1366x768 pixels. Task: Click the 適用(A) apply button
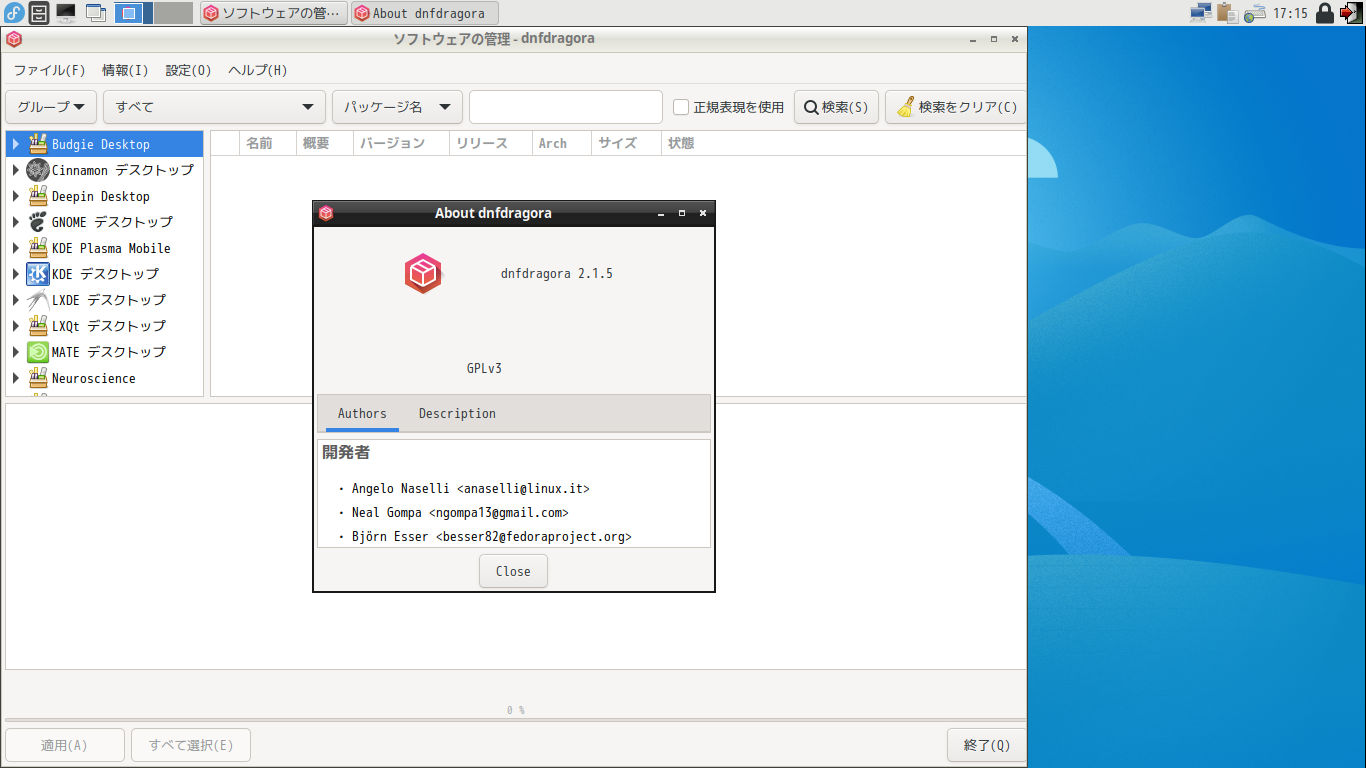click(65, 745)
